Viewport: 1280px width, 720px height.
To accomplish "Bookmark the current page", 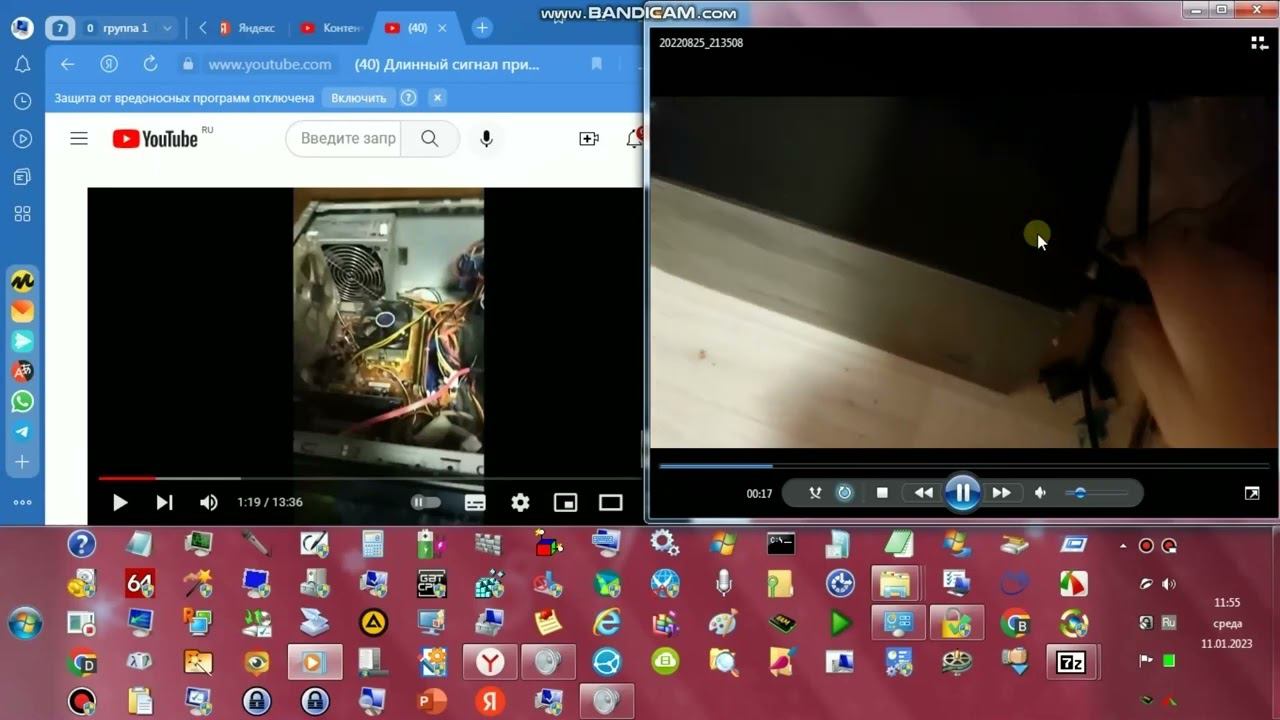I will [x=597, y=64].
